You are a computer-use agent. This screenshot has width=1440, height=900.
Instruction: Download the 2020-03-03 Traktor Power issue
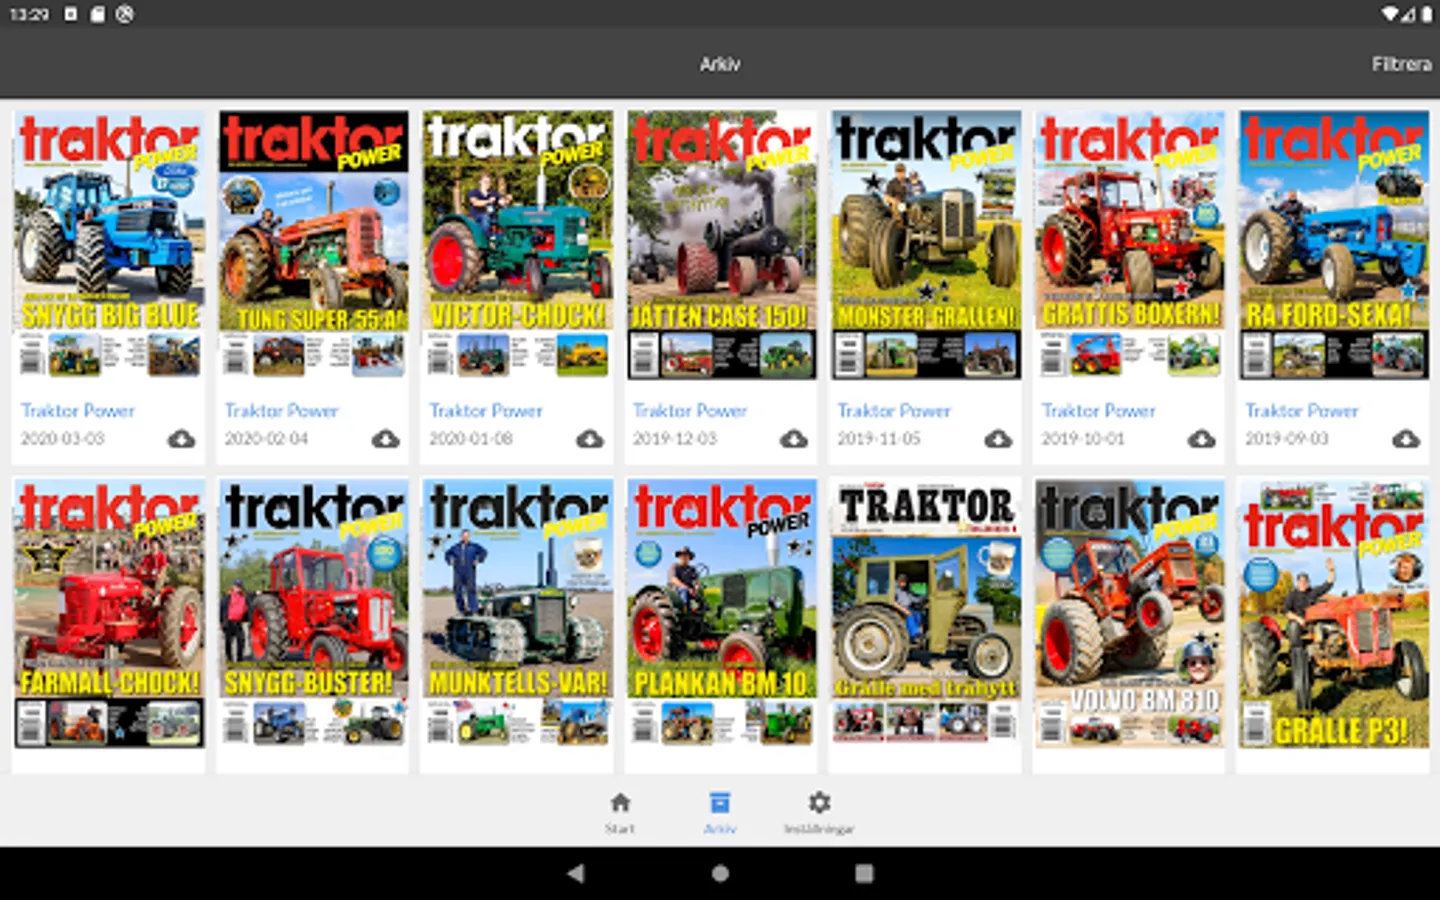[181, 439]
